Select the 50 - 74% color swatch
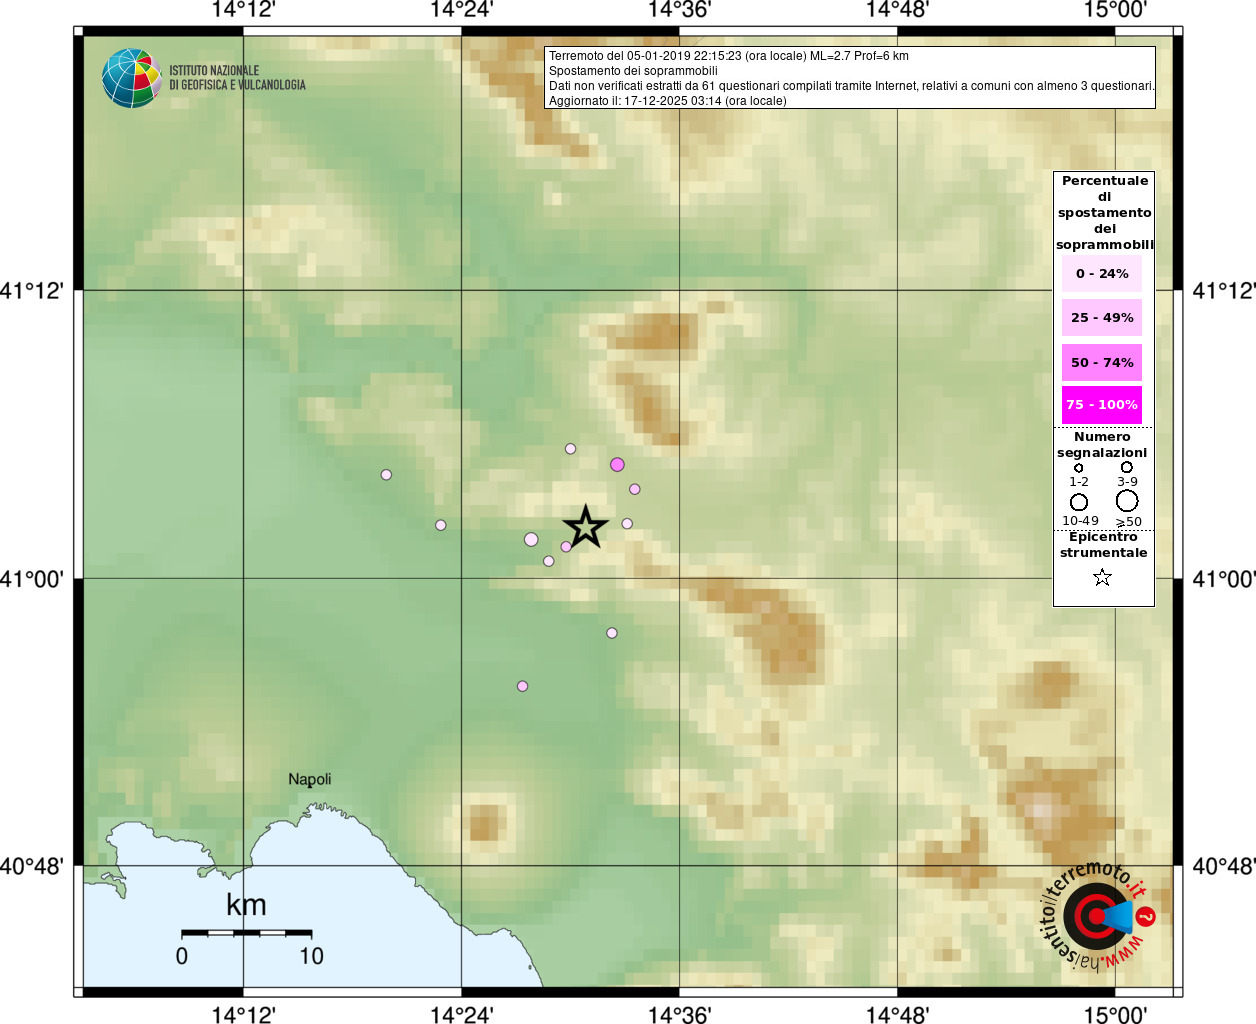This screenshot has width=1256, height=1024. pyautogui.click(x=1102, y=362)
